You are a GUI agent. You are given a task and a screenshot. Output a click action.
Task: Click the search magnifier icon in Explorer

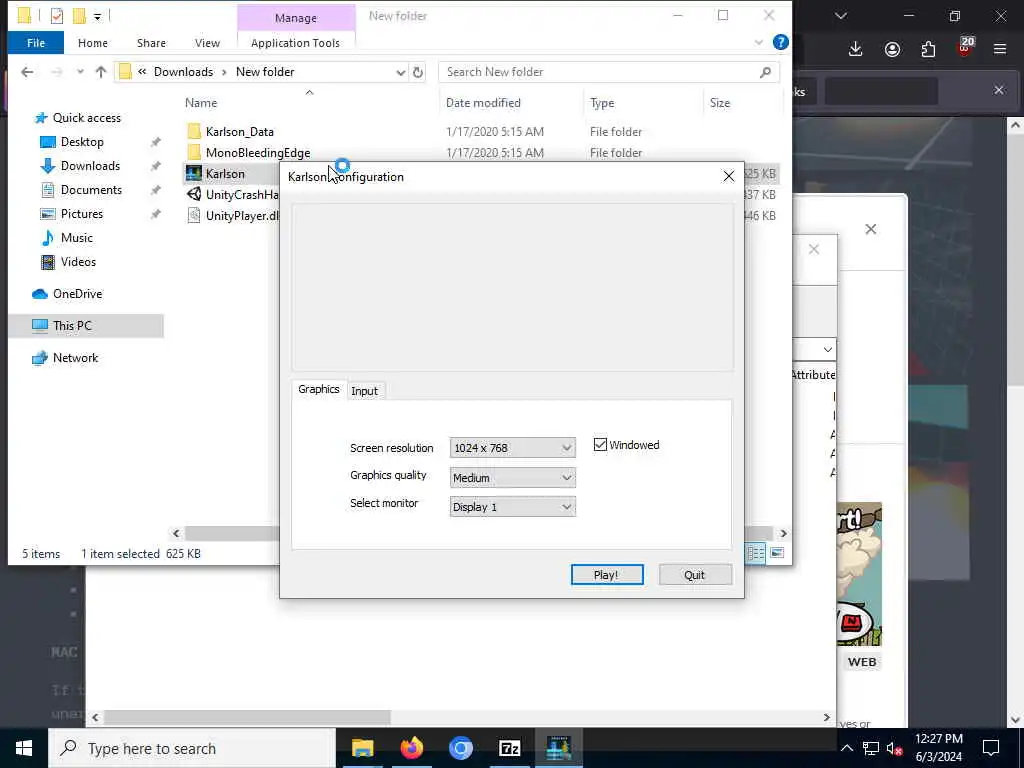click(x=765, y=72)
